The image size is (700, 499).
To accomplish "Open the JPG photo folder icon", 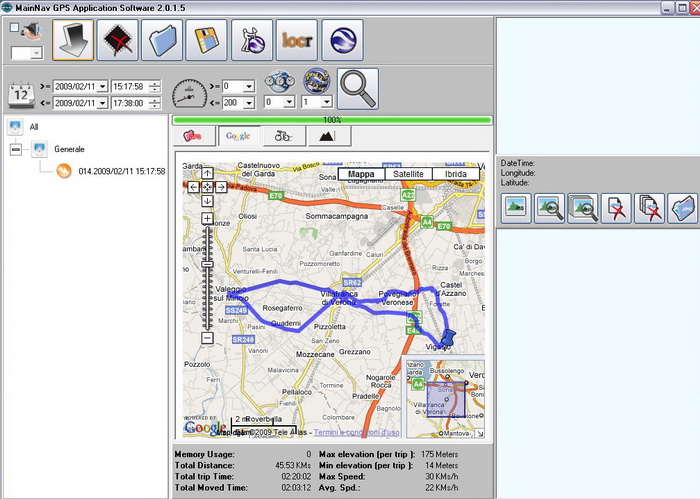I will click(683, 208).
